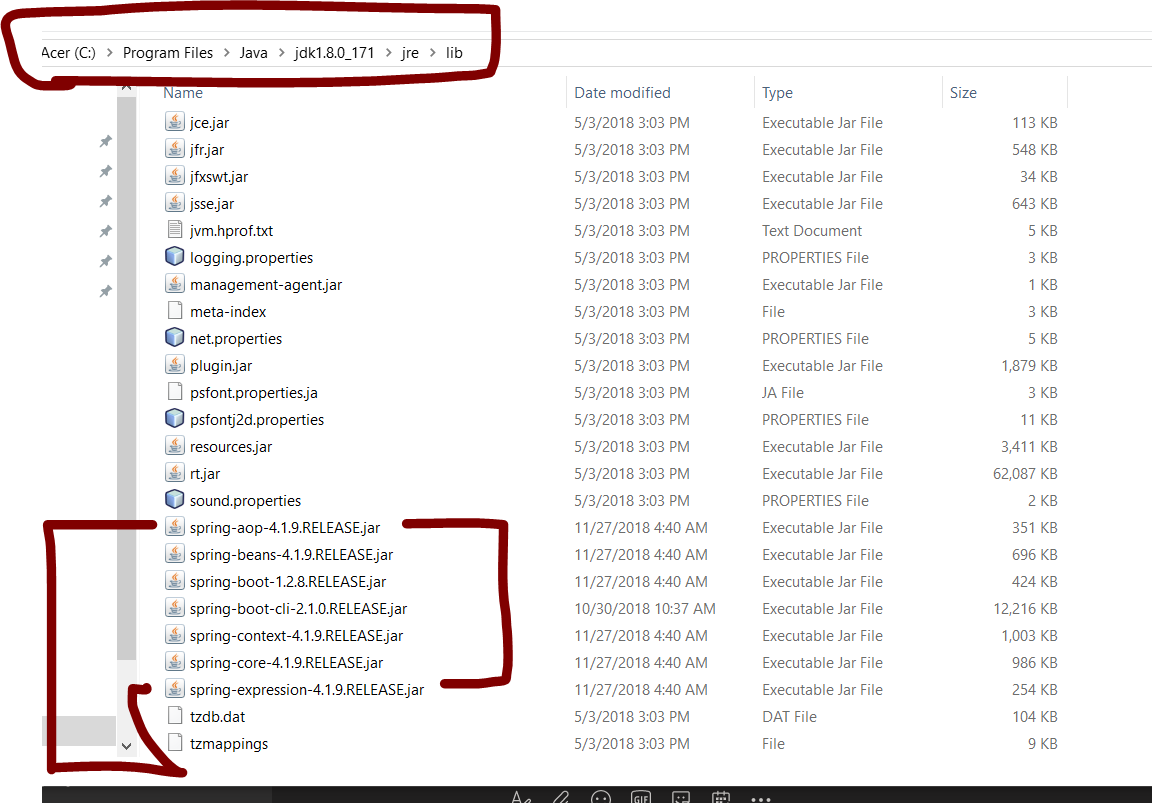Click the jce.jar file icon
Viewport: 1152px width, 803px height.
174,122
